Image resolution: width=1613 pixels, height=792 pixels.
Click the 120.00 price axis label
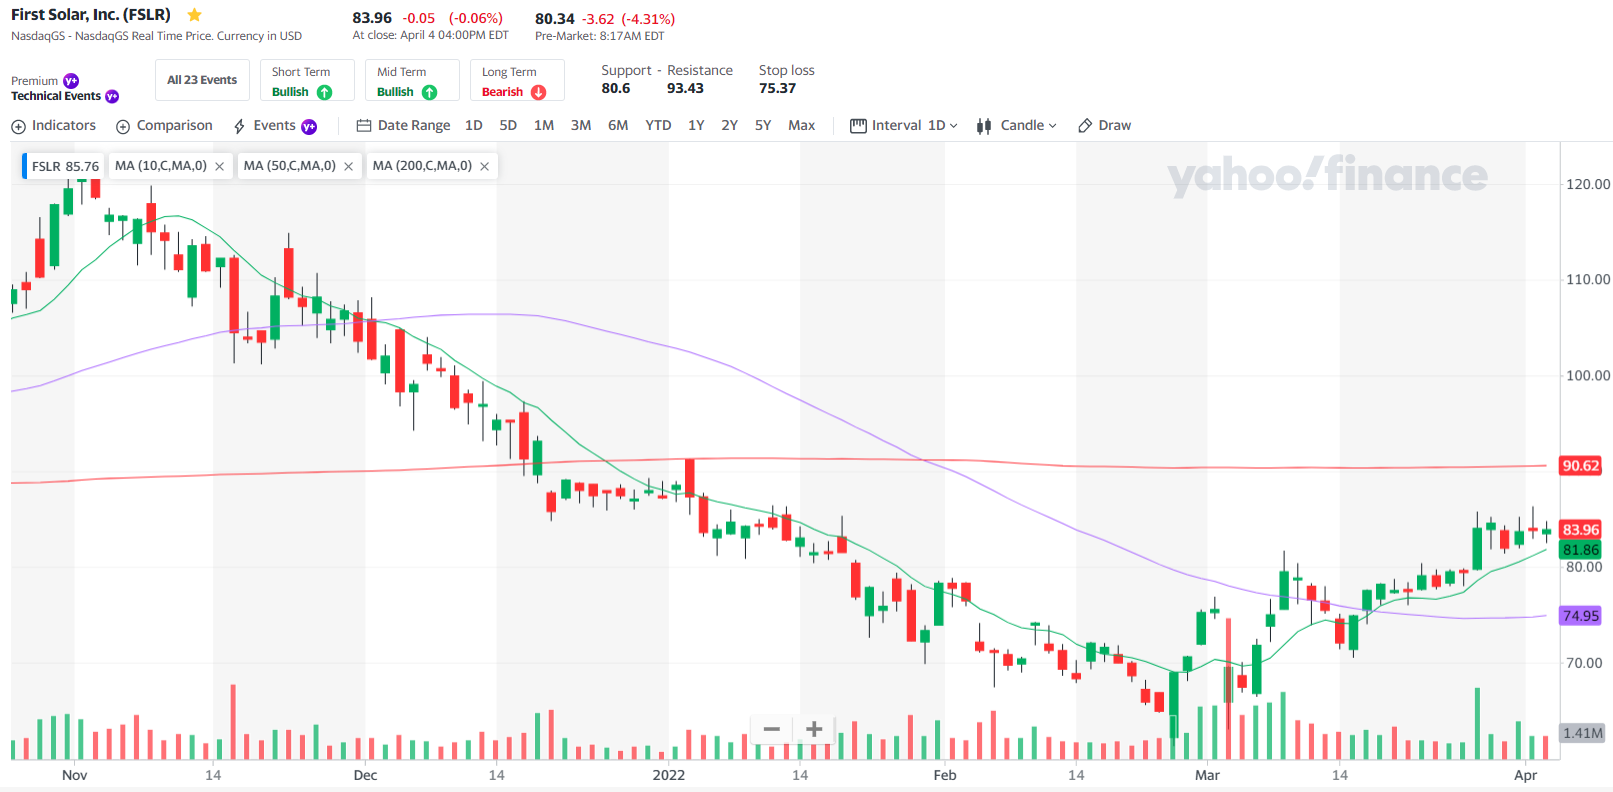[x=1588, y=184]
